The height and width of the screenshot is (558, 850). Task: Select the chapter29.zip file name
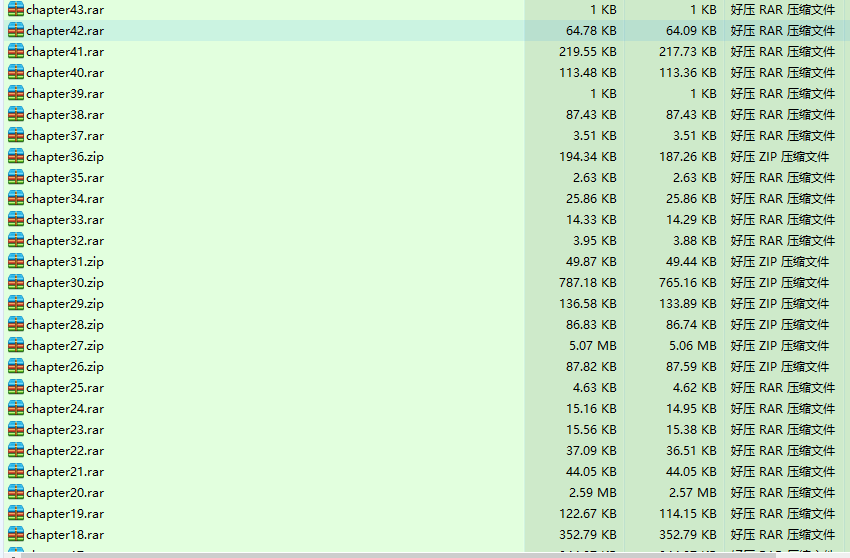pyautogui.click(x=65, y=303)
